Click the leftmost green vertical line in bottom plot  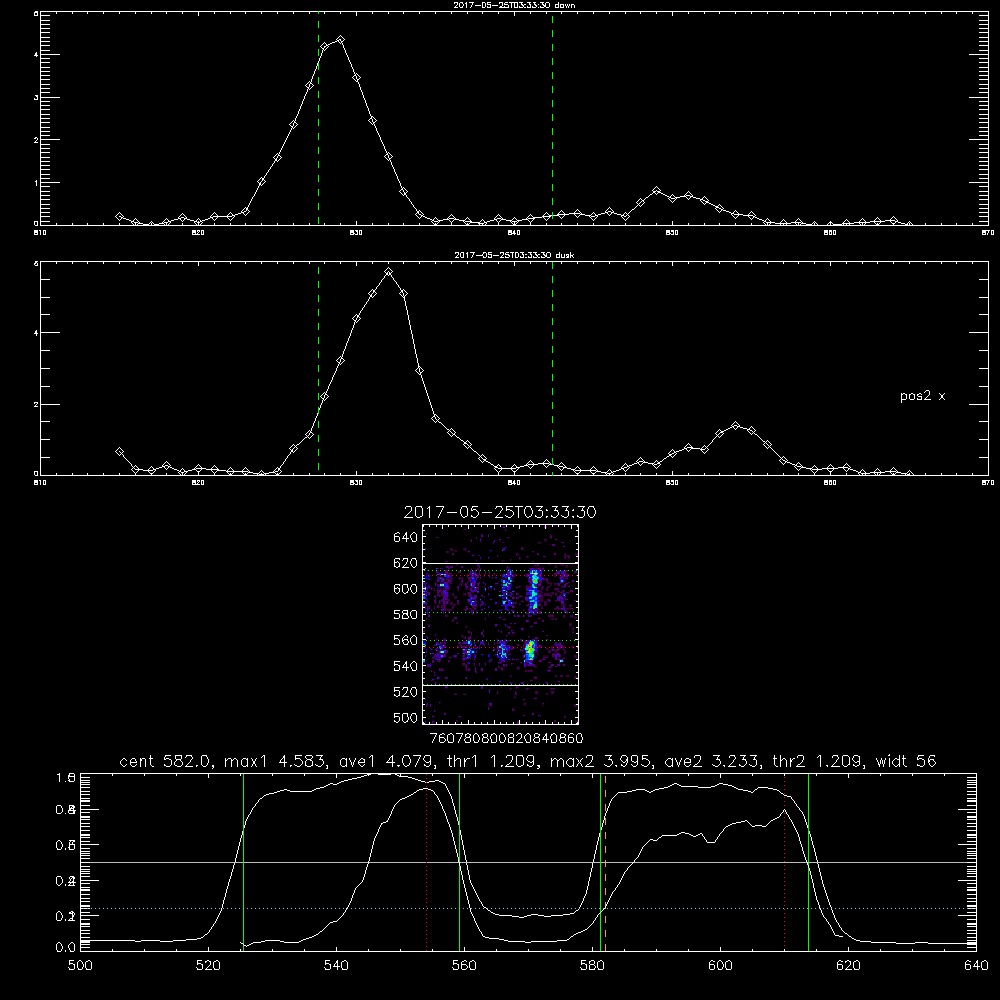pos(243,862)
